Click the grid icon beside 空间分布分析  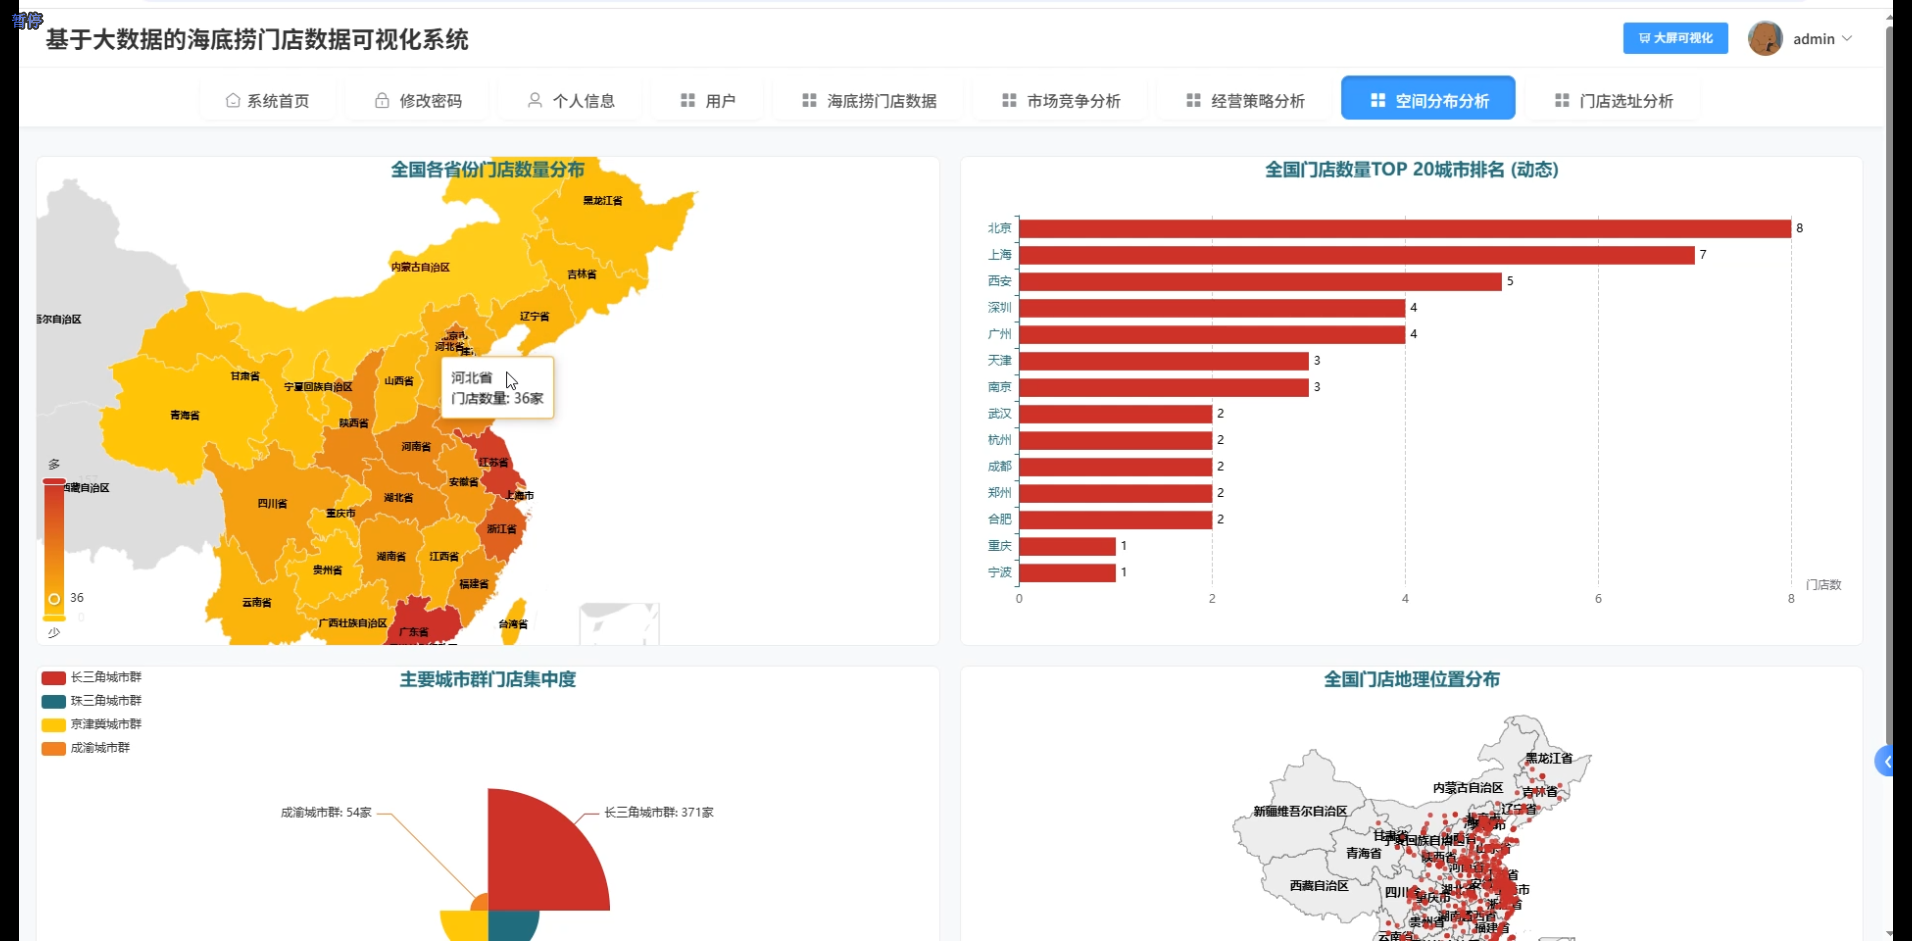pos(1377,100)
